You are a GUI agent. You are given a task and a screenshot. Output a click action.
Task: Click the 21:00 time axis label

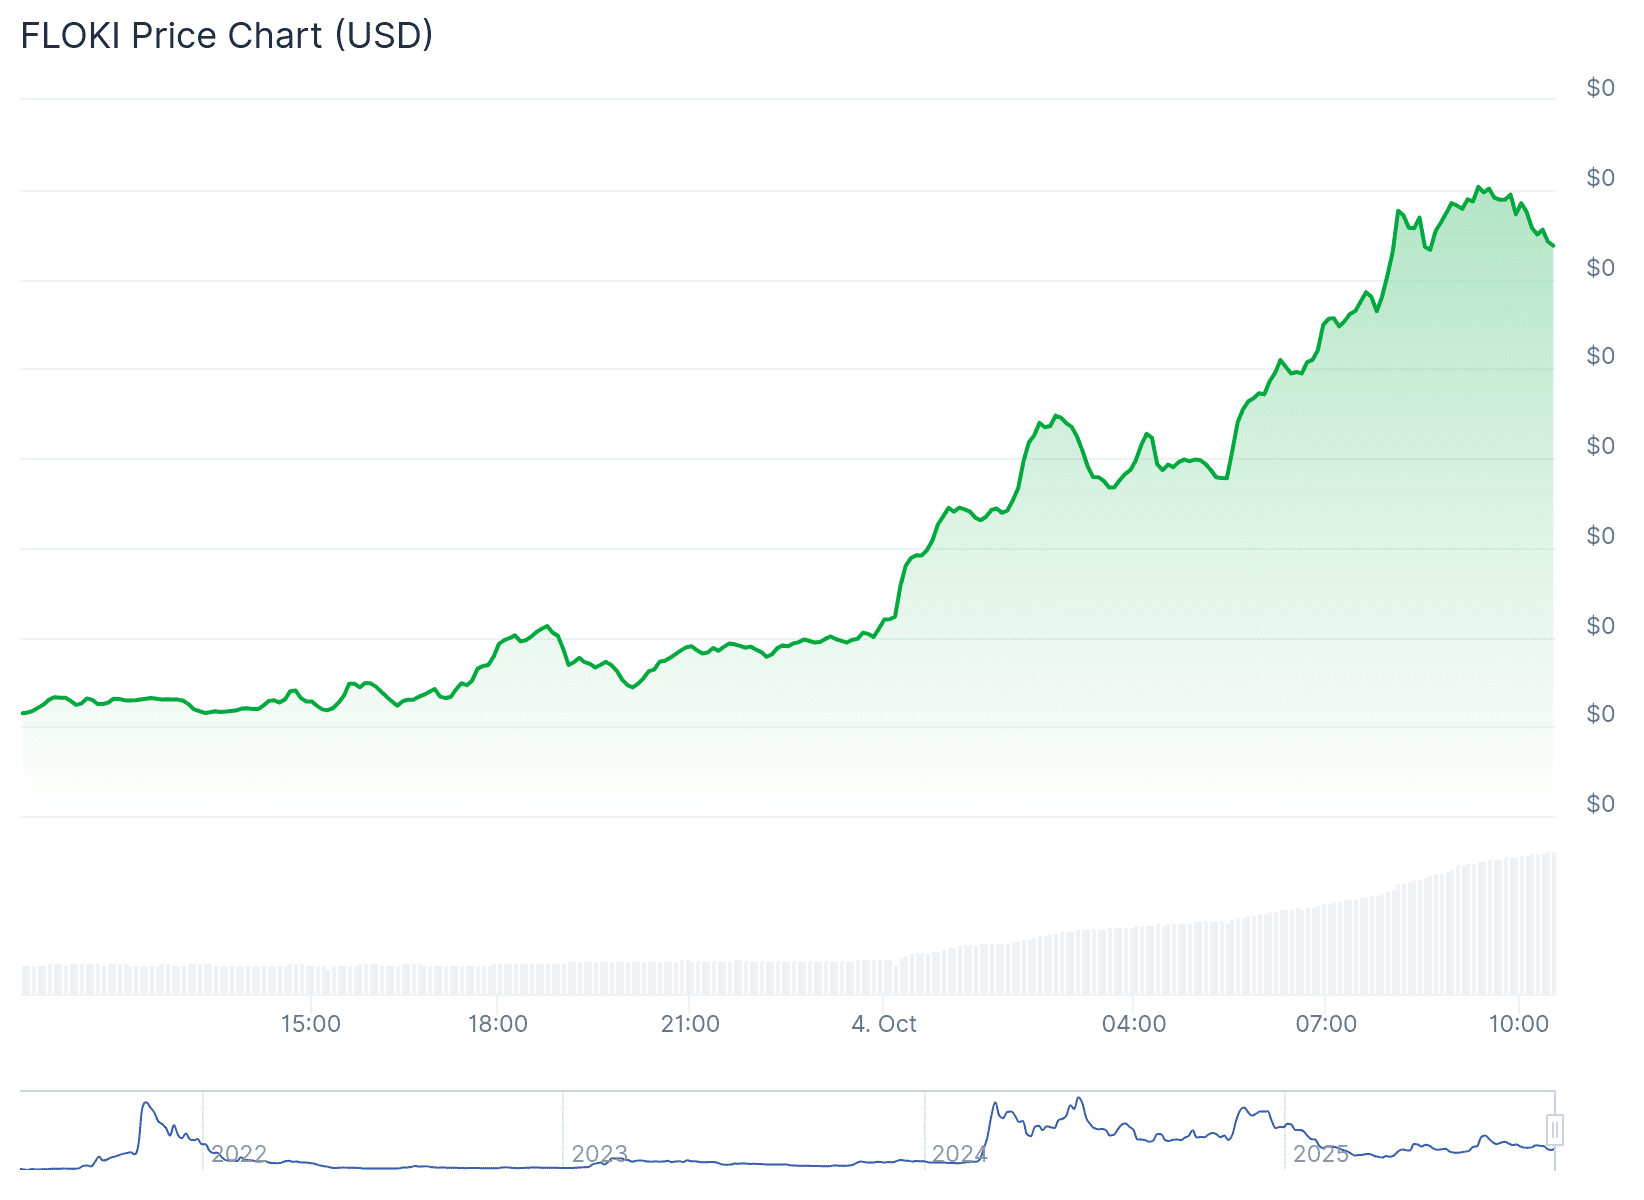(690, 1024)
